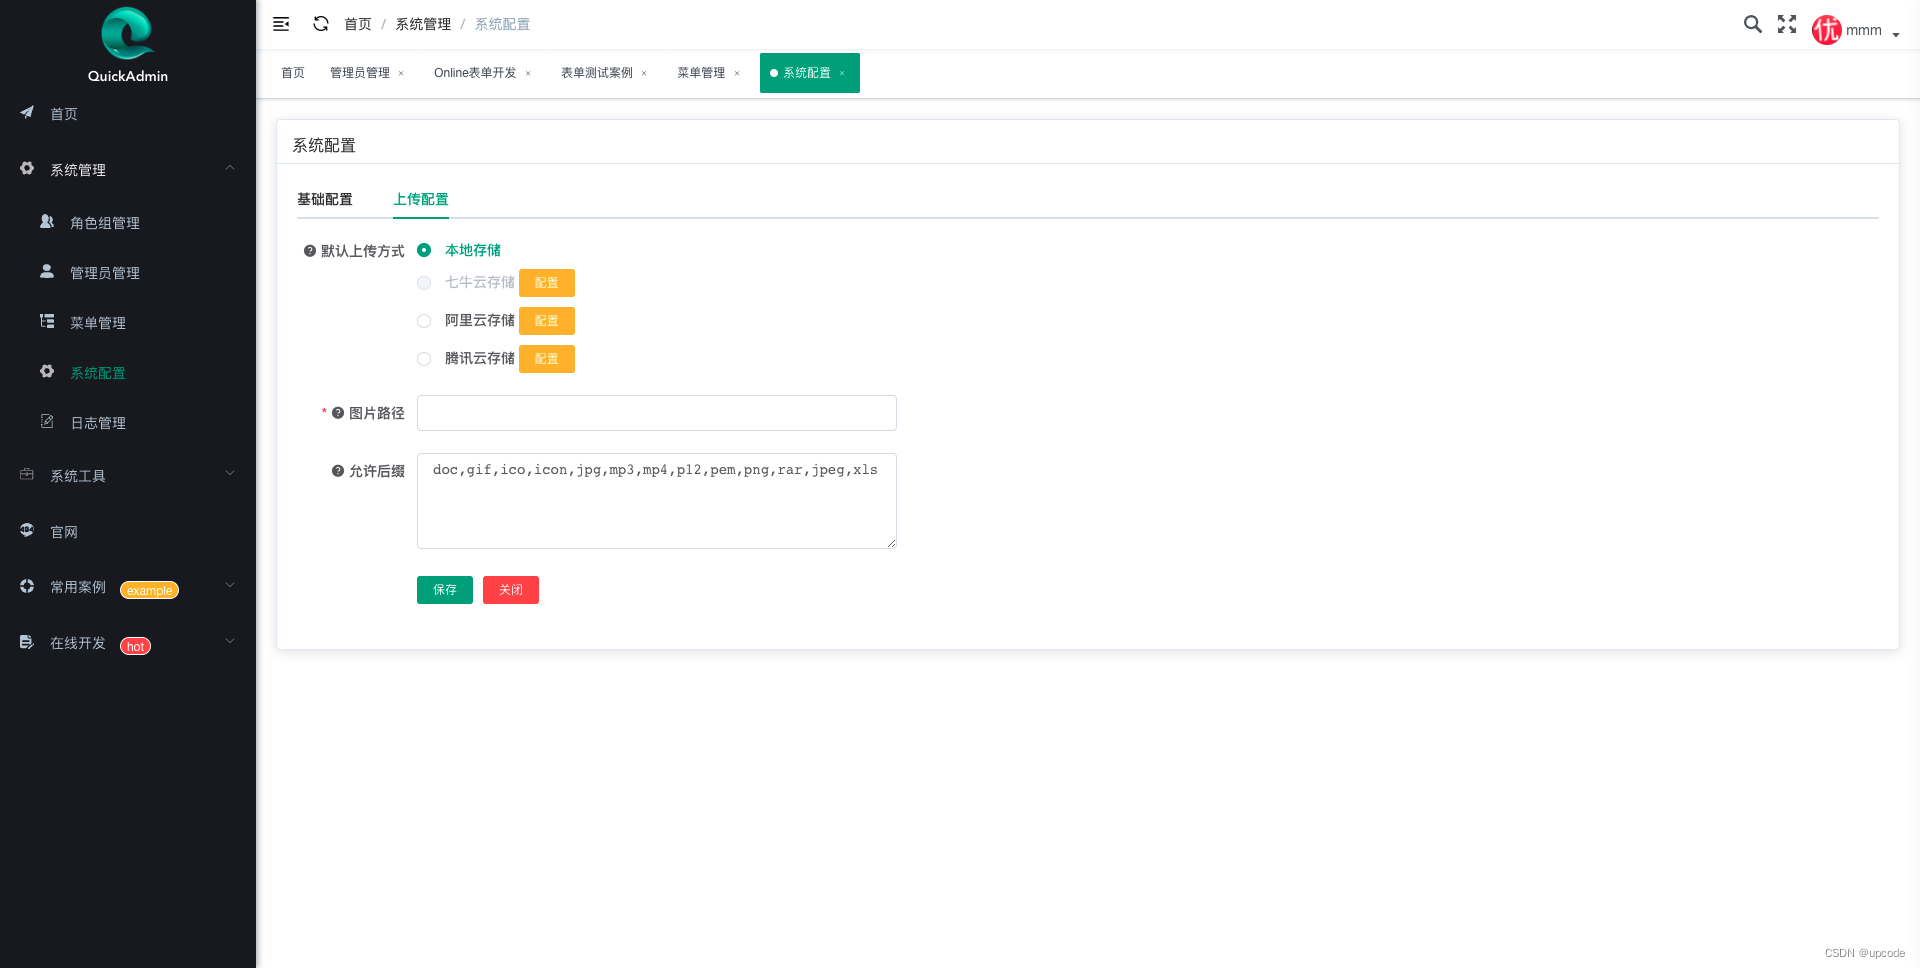Select 本地存储 as default upload method
This screenshot has width=1920, height=968.
click(x=424, y=250)
